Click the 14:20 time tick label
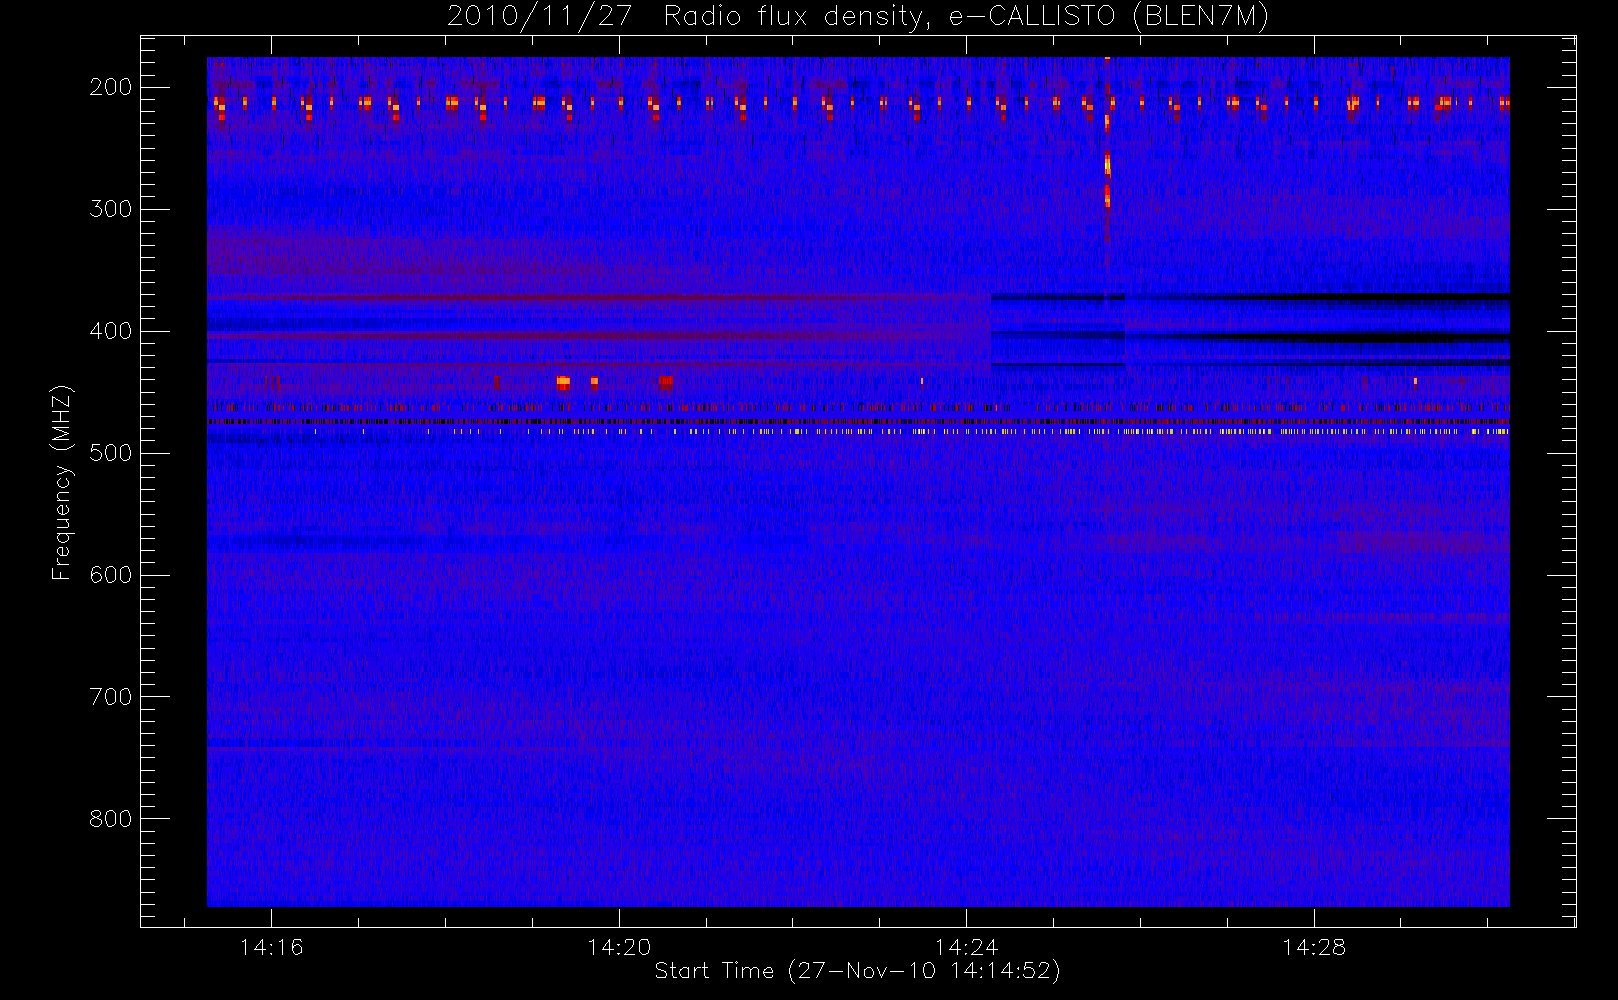 tap(619, 946)
